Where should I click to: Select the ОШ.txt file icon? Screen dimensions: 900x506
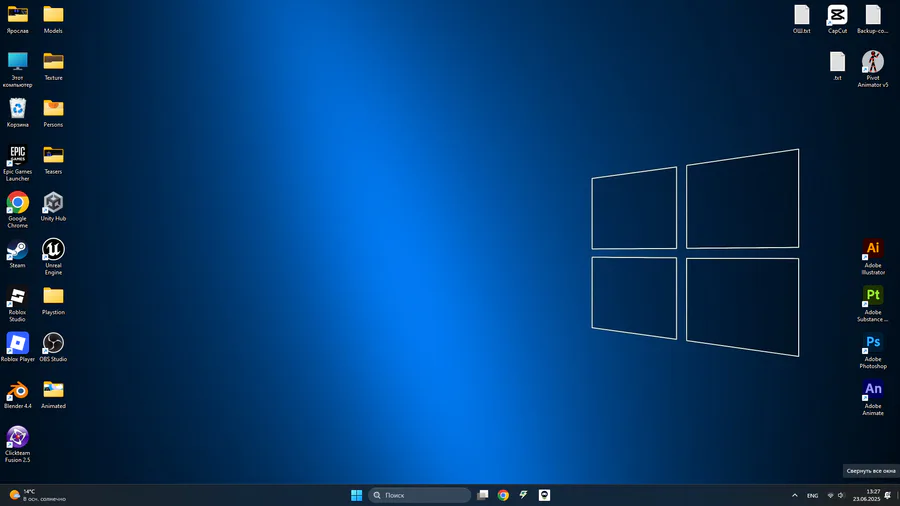[x=802, y=20]
